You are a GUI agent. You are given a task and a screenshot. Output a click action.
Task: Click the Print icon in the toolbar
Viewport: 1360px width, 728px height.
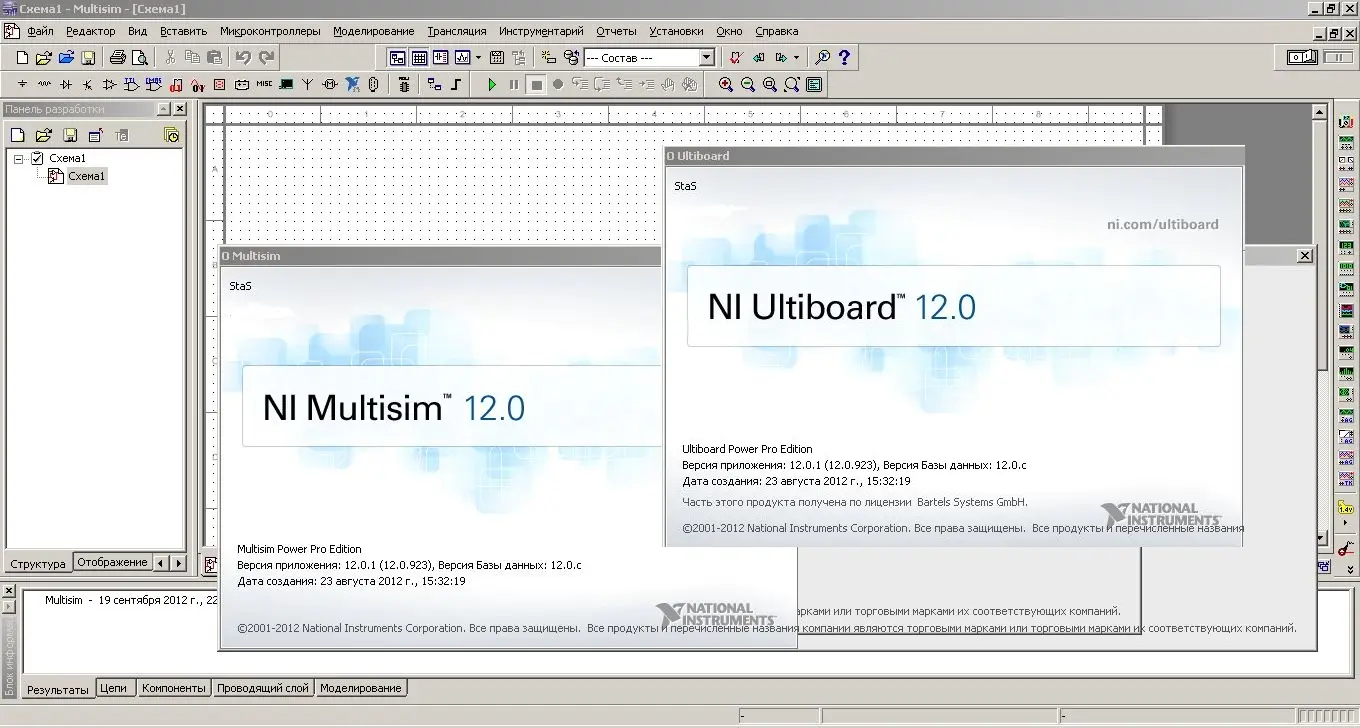(x=117, y=58)
